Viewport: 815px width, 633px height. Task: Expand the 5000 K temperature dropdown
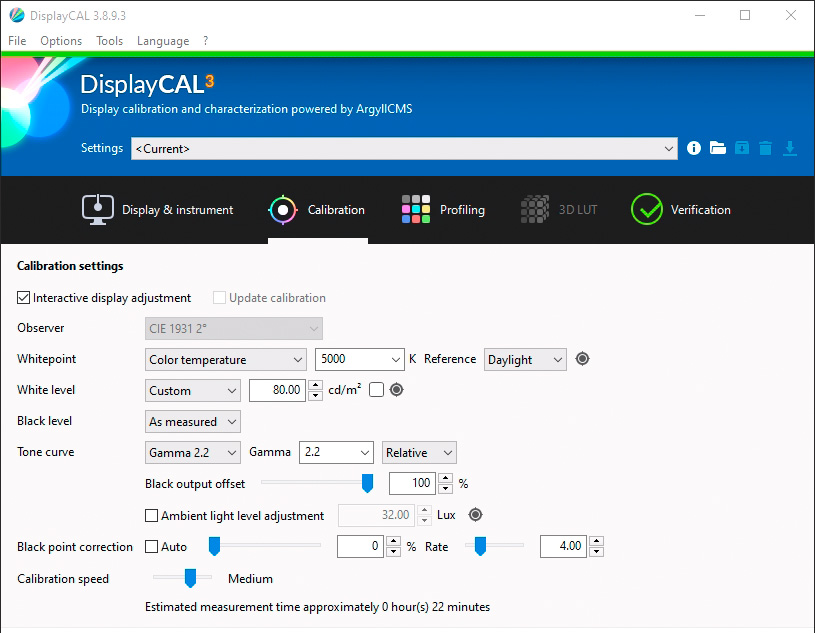point(360,360)
